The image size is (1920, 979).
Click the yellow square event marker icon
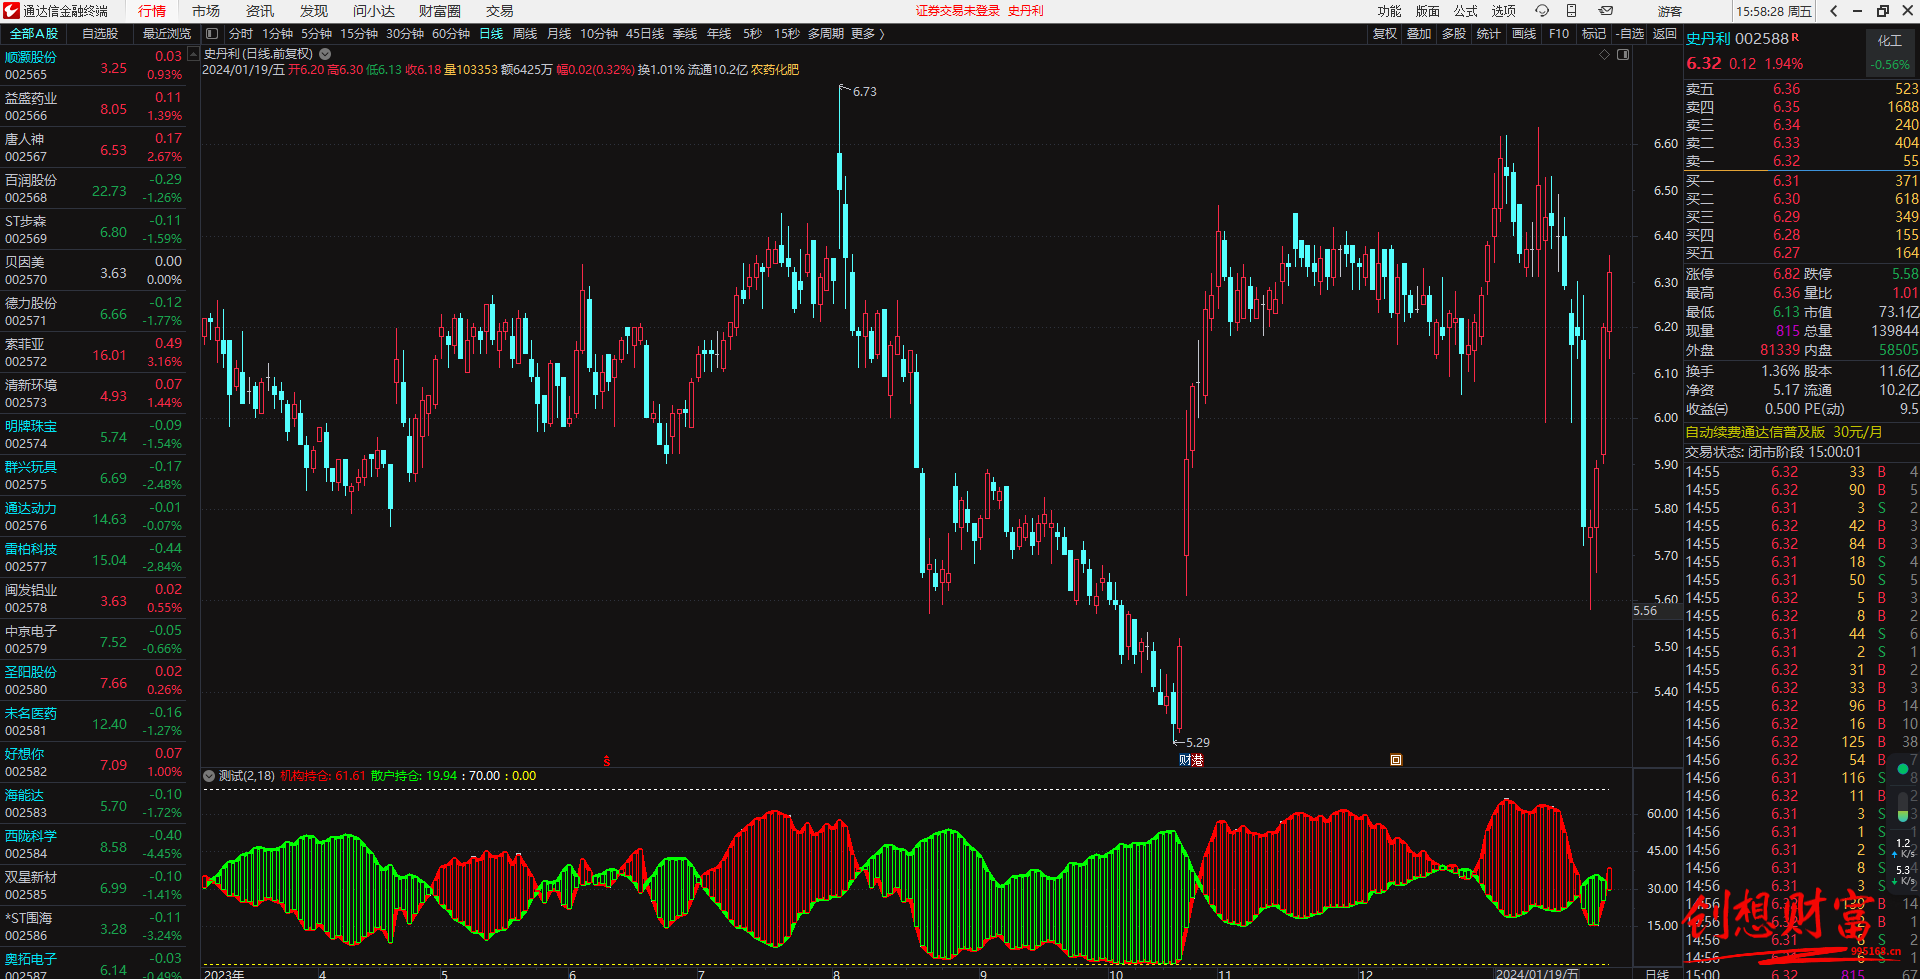(1396, 760)
